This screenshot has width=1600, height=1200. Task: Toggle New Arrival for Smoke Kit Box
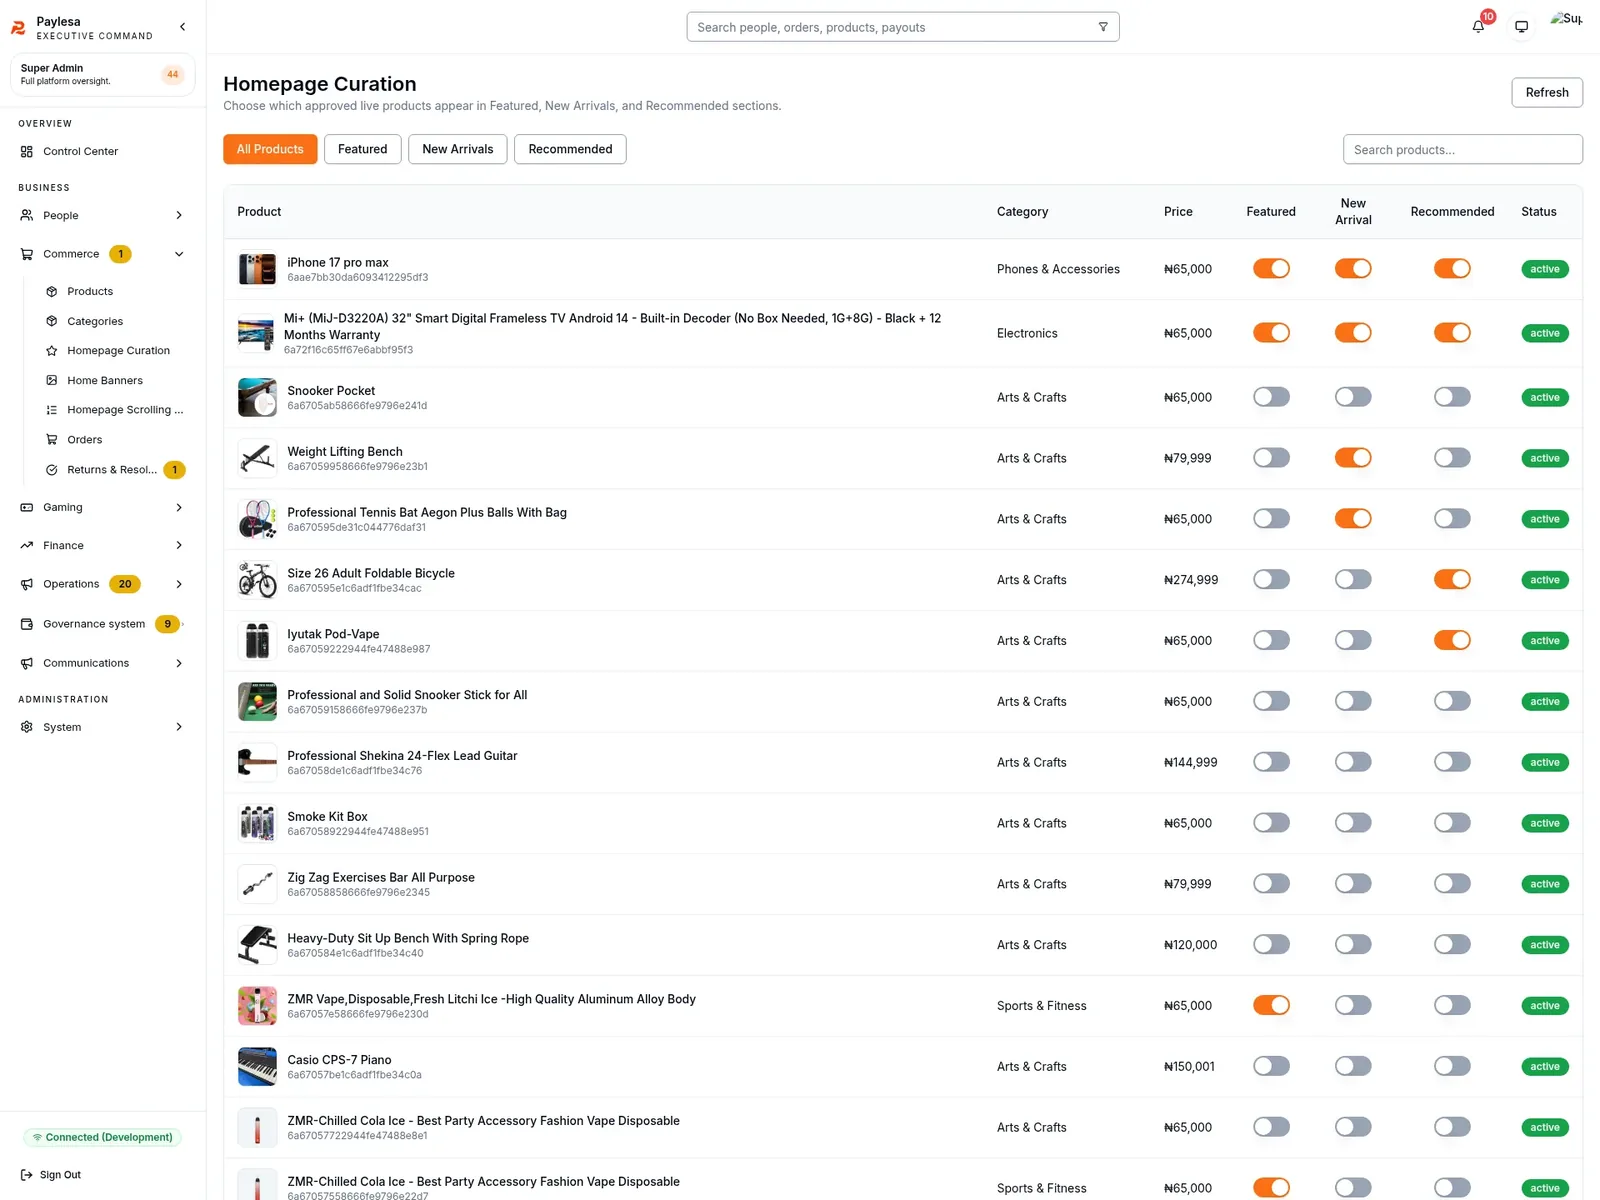[x=1353, y=823]
